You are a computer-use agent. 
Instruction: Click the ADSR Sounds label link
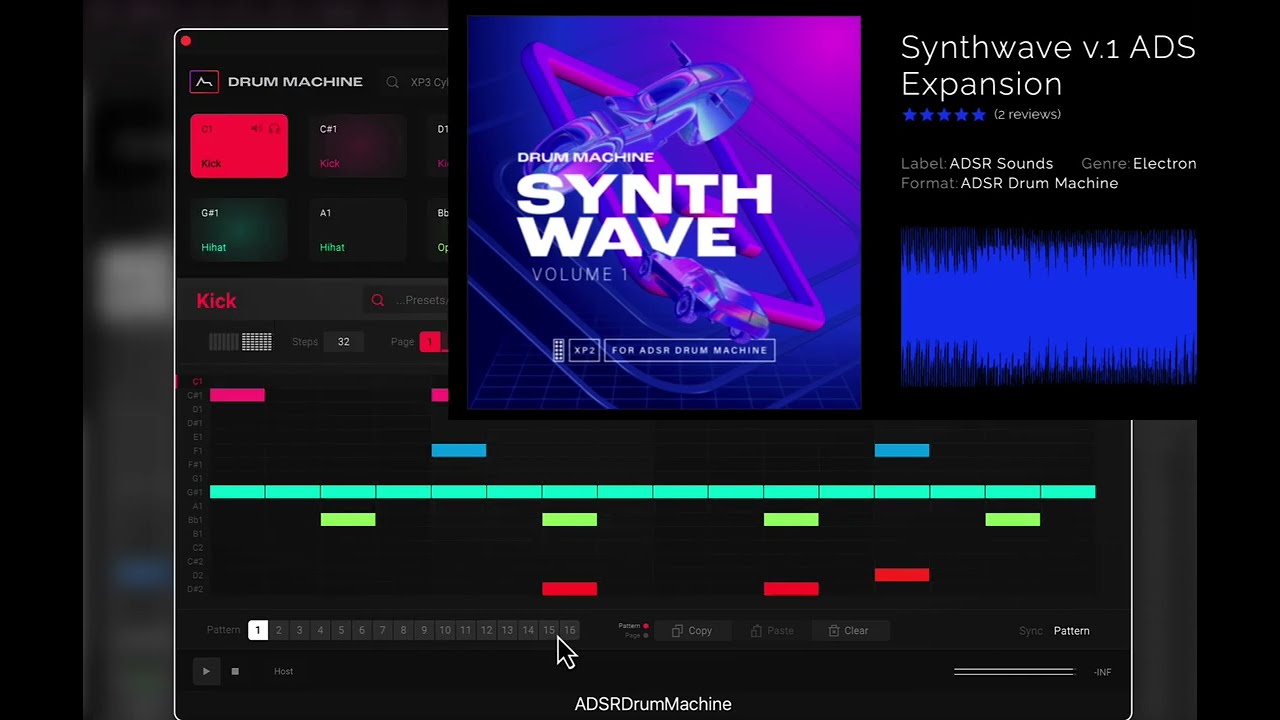tap(1001, 163)
